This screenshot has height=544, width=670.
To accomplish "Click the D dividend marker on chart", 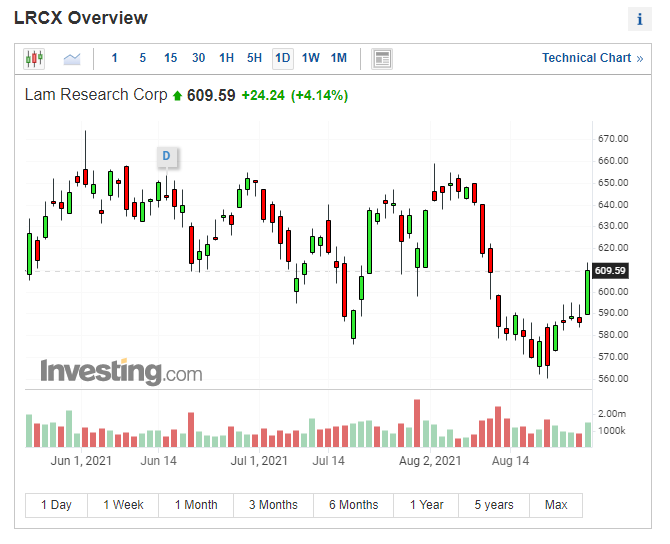I will point(167,156).
